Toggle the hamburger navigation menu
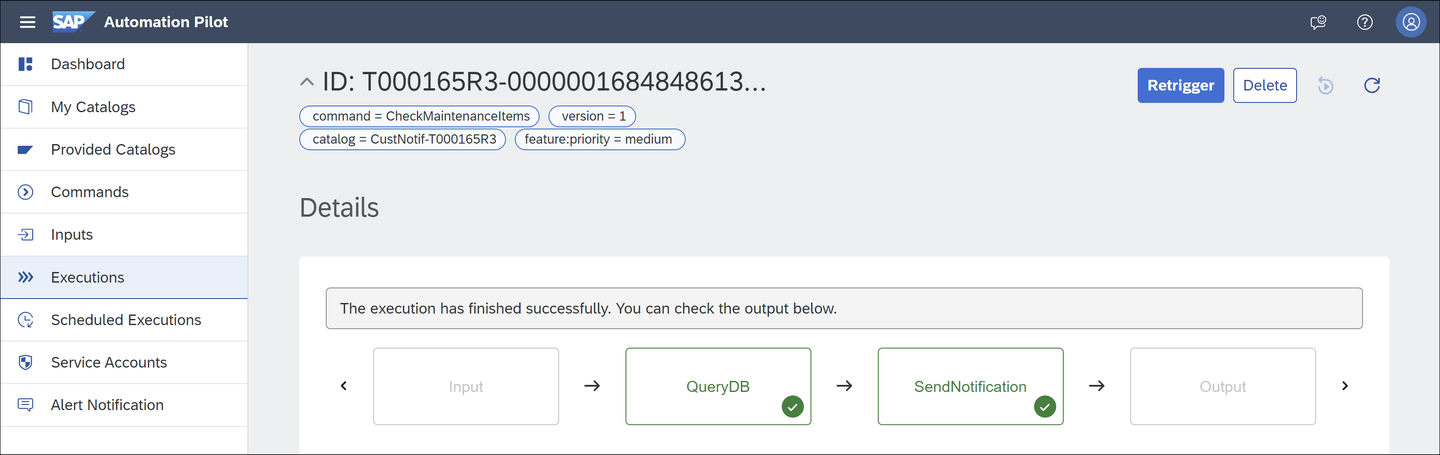Viewport: 1440px width, 455px height. tap(28, 22)
